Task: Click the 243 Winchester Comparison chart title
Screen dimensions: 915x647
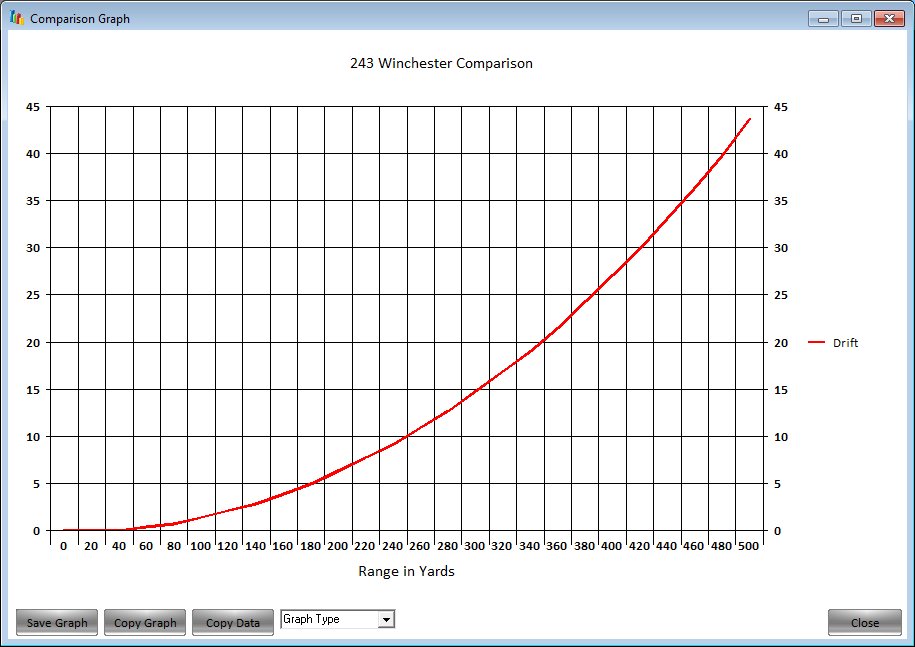Action: pos(441,63)
